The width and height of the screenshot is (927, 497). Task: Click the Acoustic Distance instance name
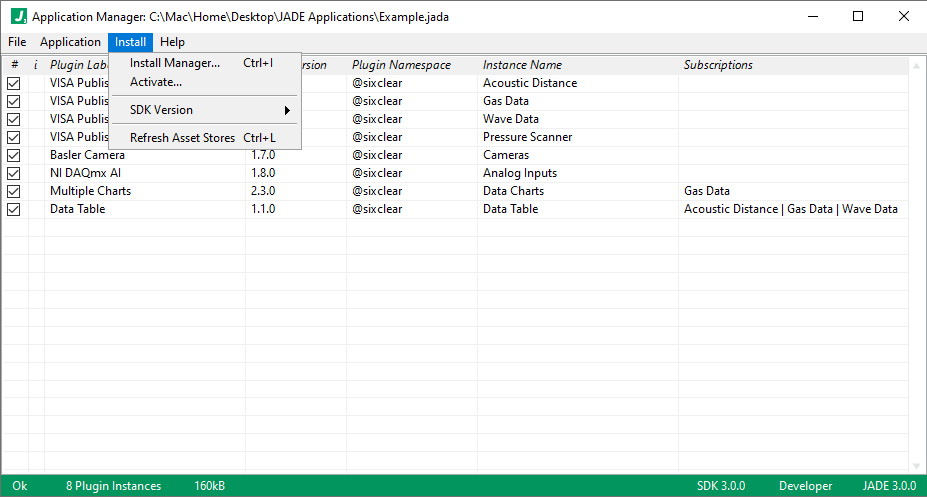click(530, 83)
